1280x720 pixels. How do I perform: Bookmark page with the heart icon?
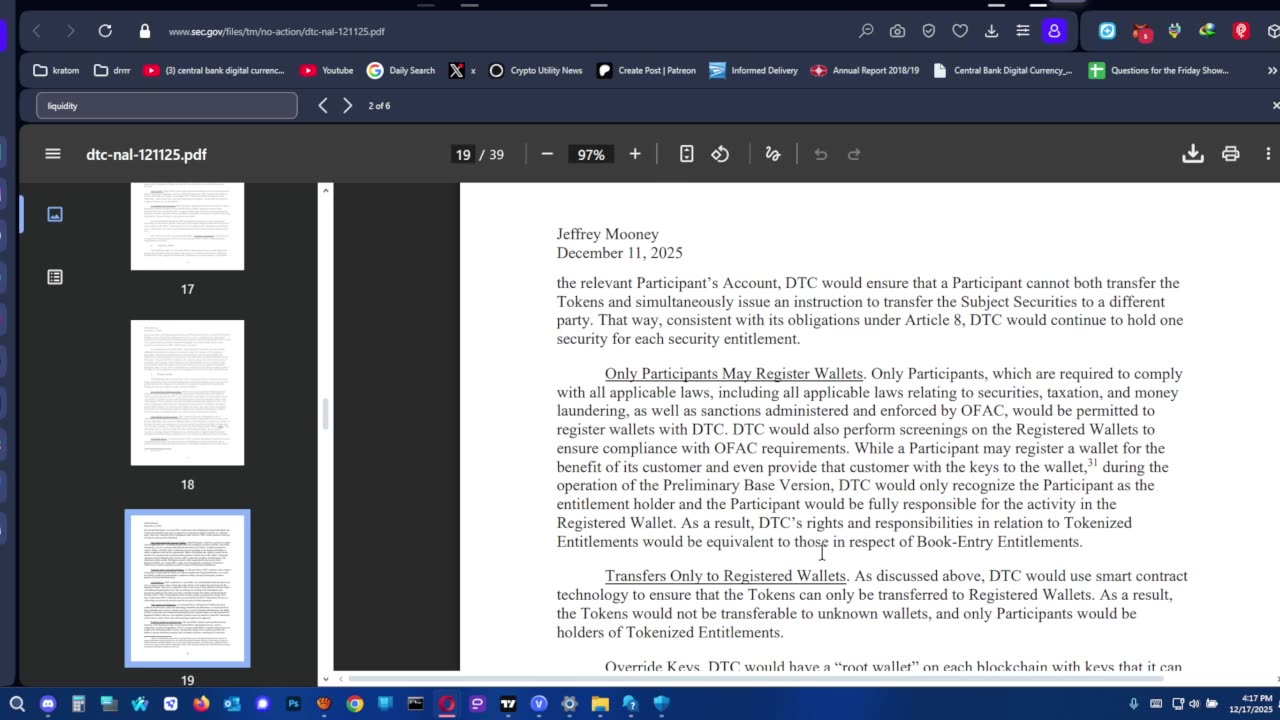click(x=960, y=31)
